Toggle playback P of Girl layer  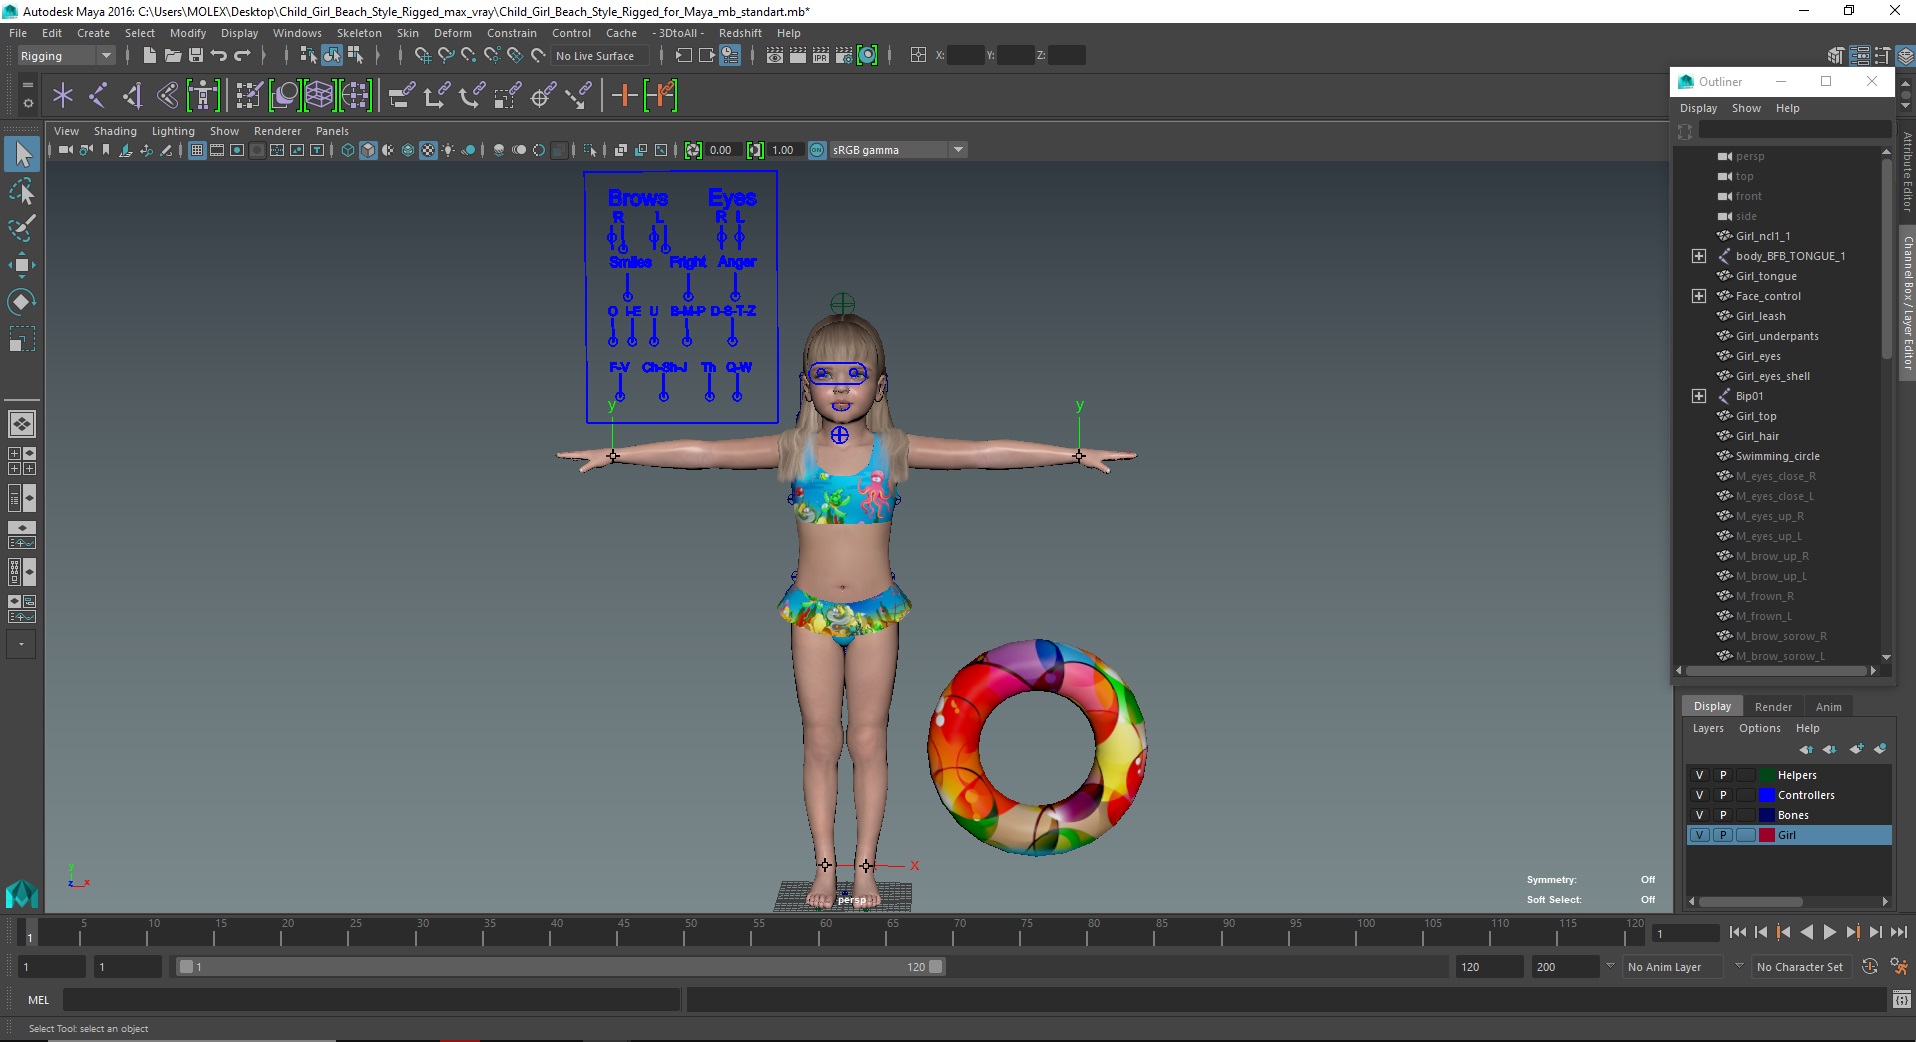click(x=1723, y=835)
